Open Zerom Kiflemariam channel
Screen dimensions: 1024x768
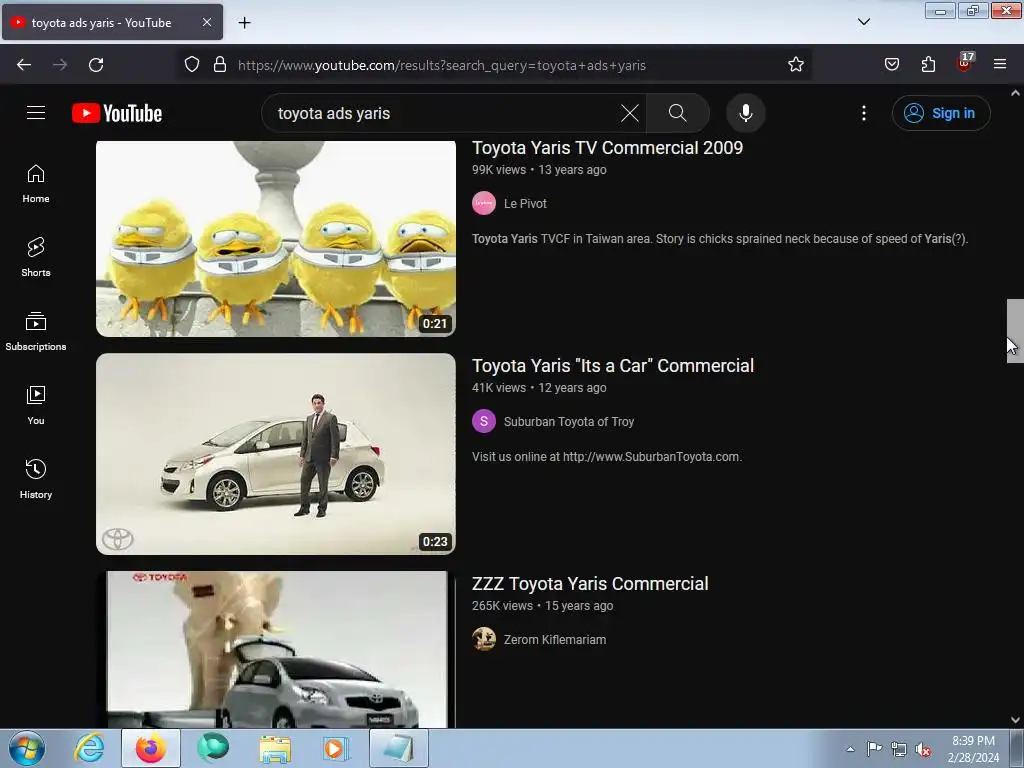point(554,640)
